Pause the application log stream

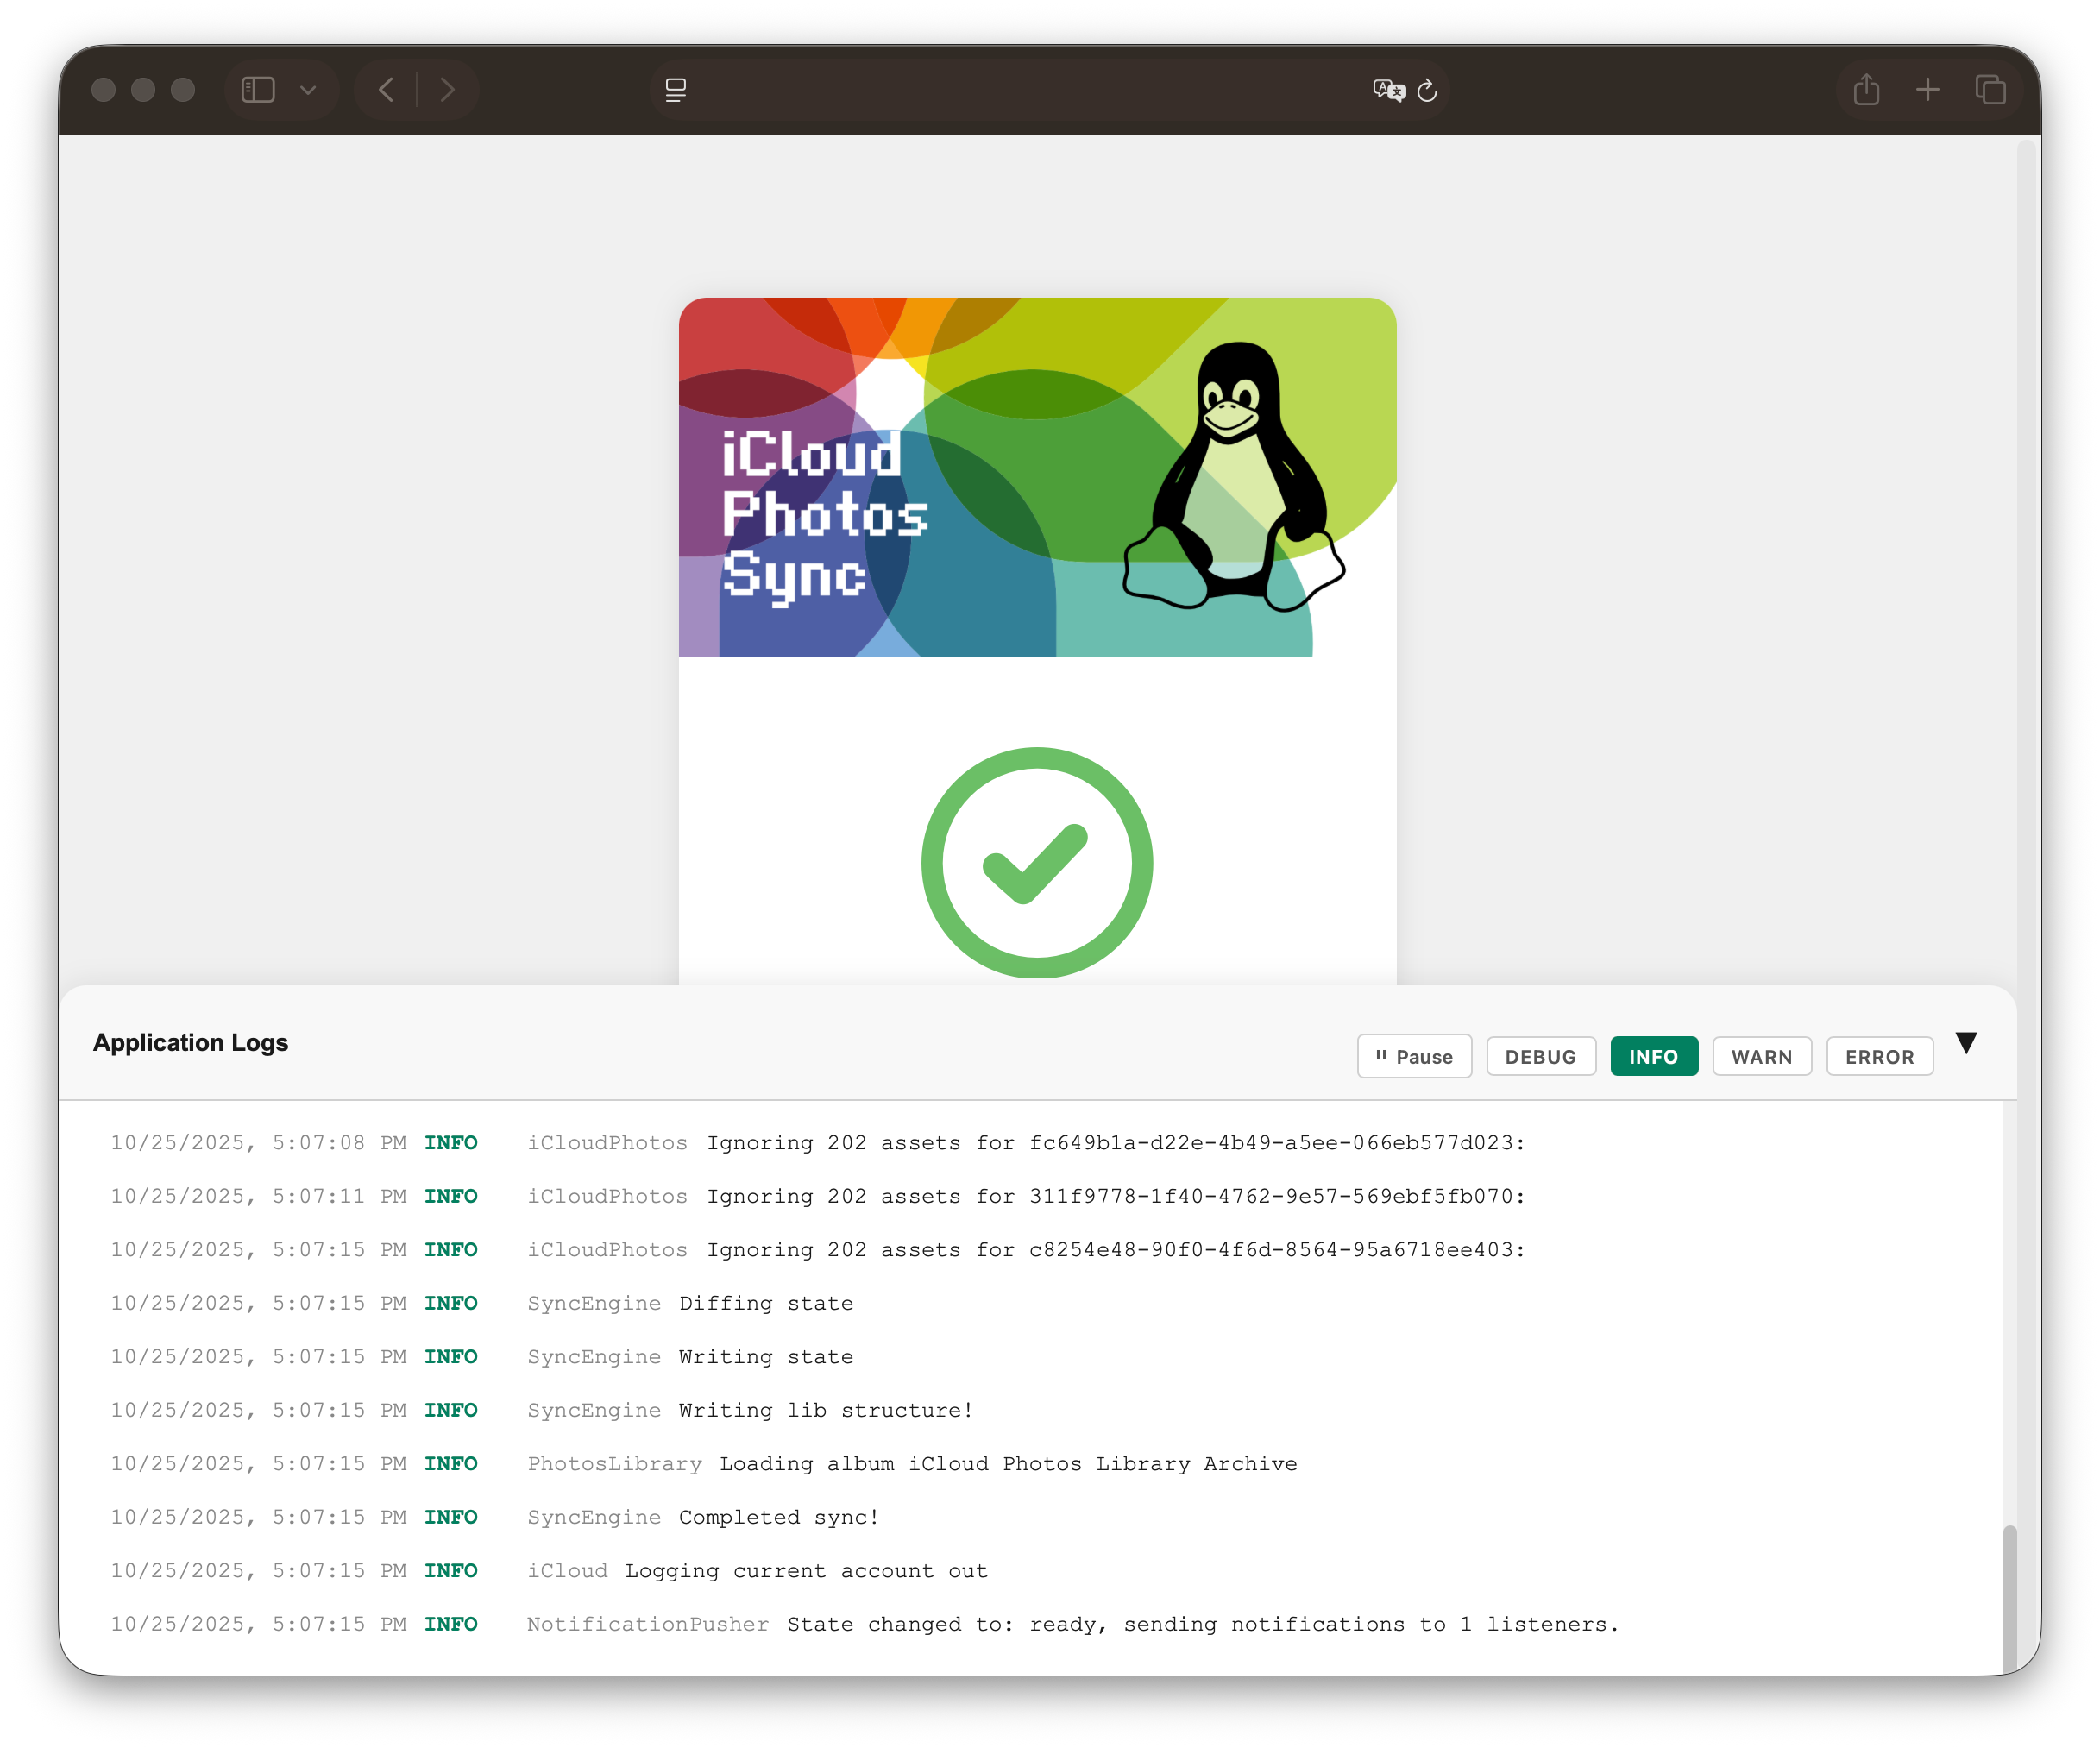[1414, 1056]
